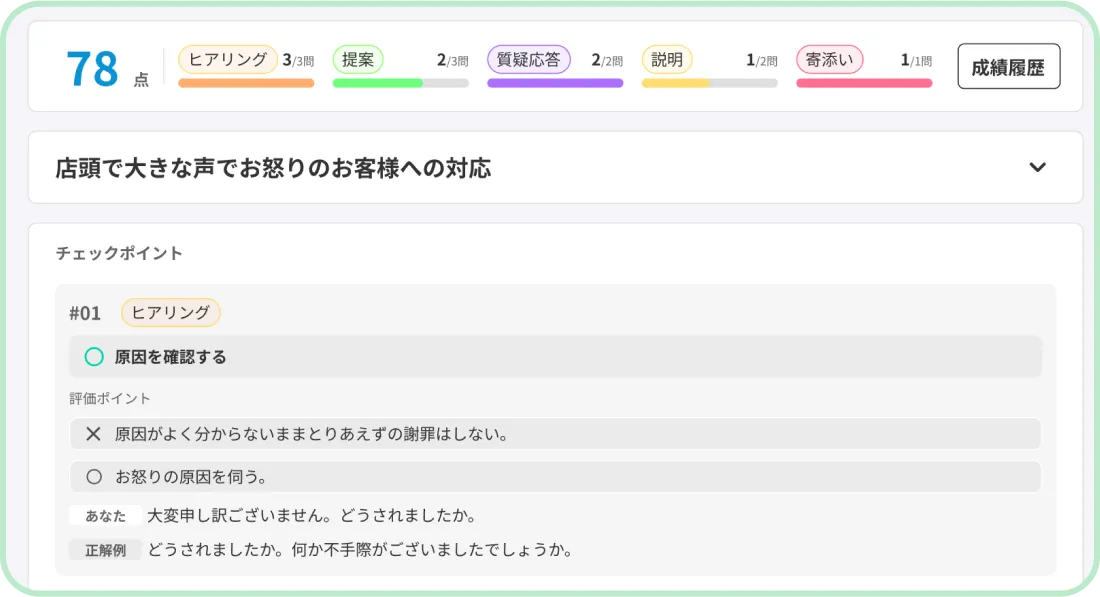Select the 説明 category badge
This screenshot has width=1100, height=597.
tap(666, 59)
